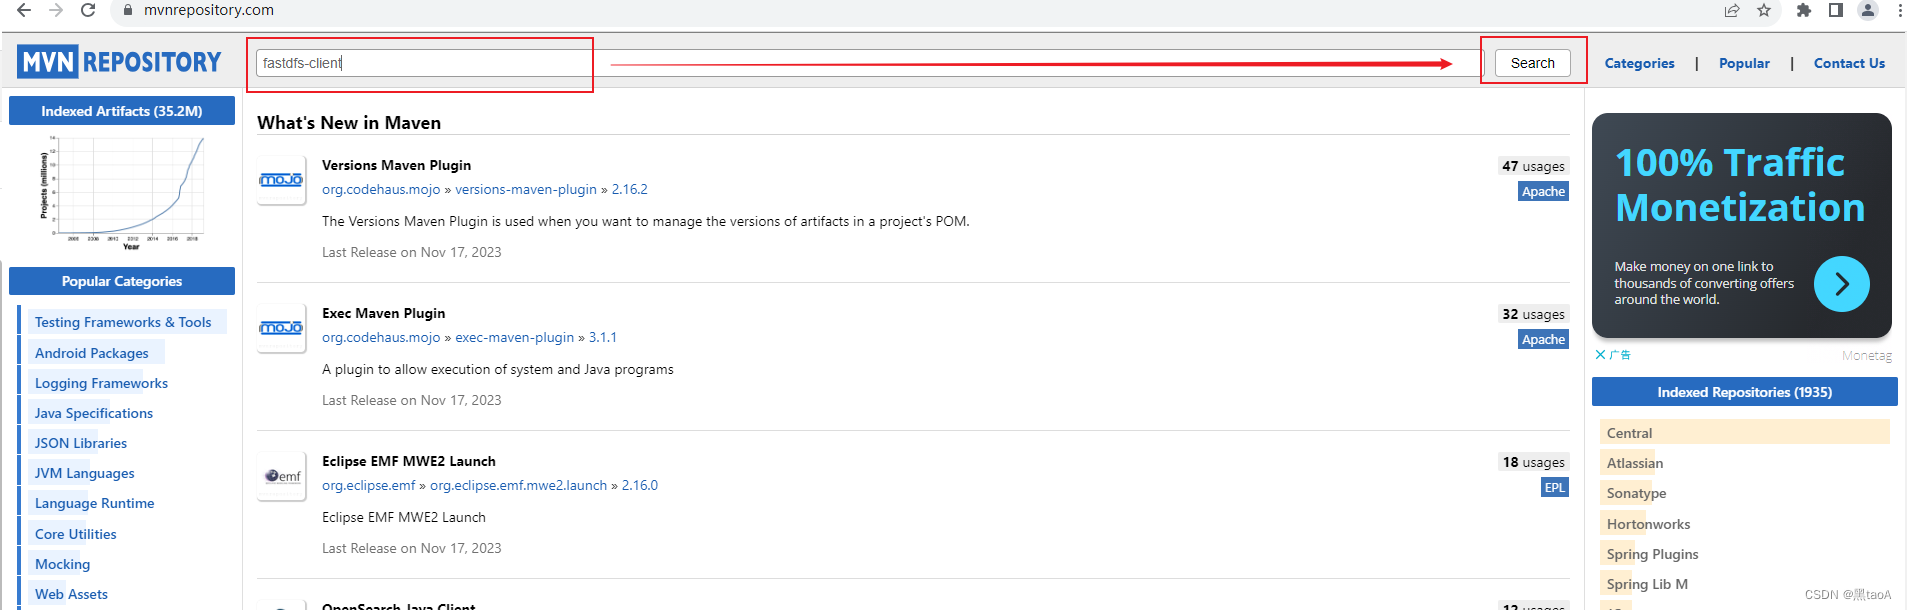Click the ad's round arrow button

click(x=1842, y=284)
